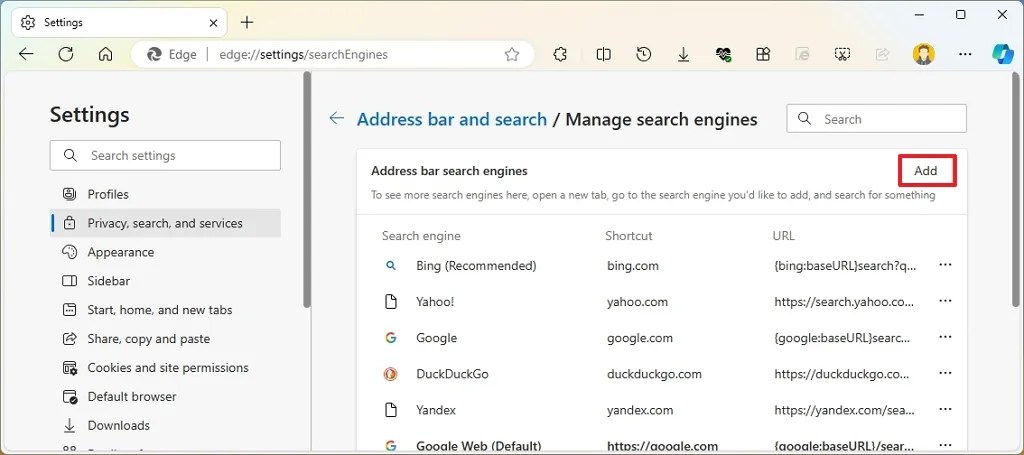Open the Settings and more ellipsis menu

tap(965, 55)
